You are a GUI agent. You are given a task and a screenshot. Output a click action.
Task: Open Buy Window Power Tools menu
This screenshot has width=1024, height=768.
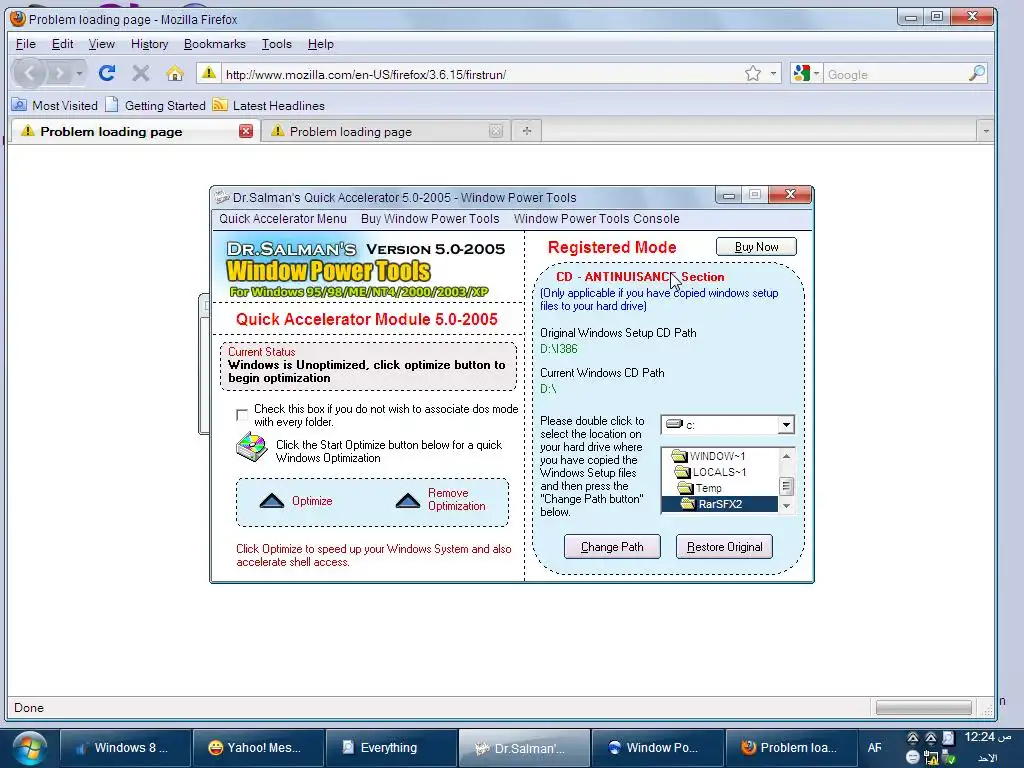pyautogui.click(x=430, y=219)
